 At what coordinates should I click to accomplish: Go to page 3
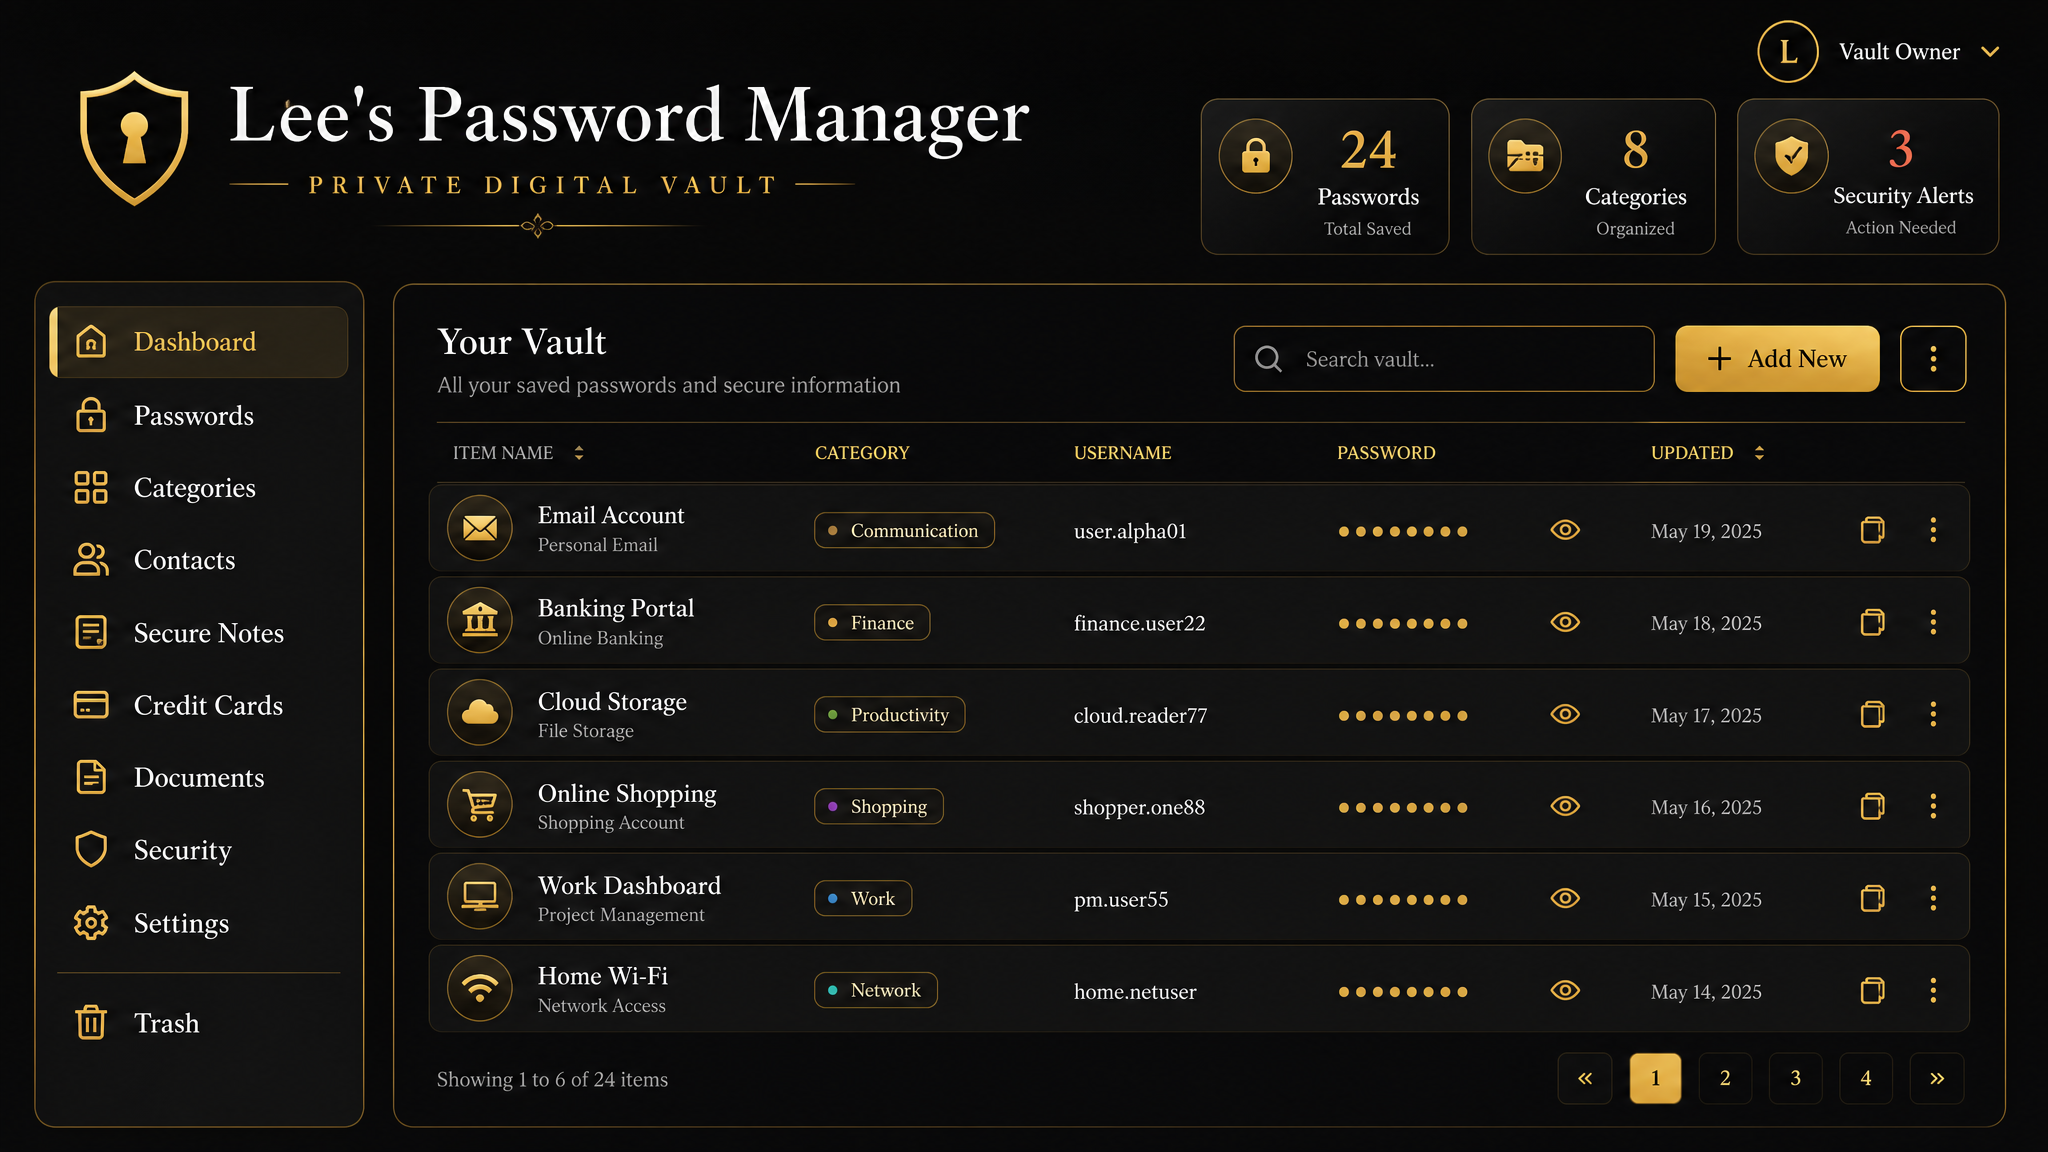(x=1795, y=1078)
